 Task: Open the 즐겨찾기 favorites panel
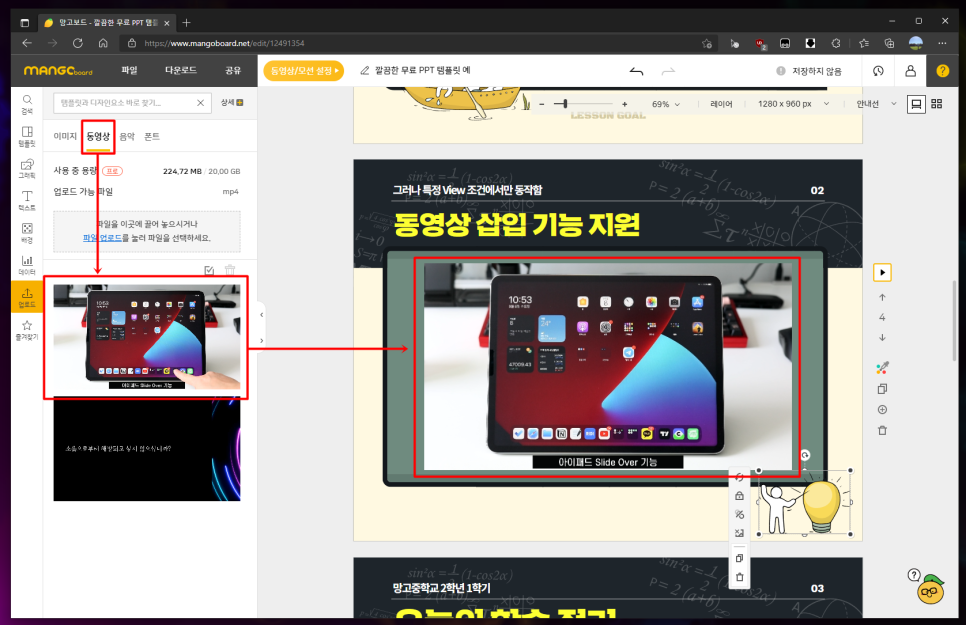coord(27,330)
